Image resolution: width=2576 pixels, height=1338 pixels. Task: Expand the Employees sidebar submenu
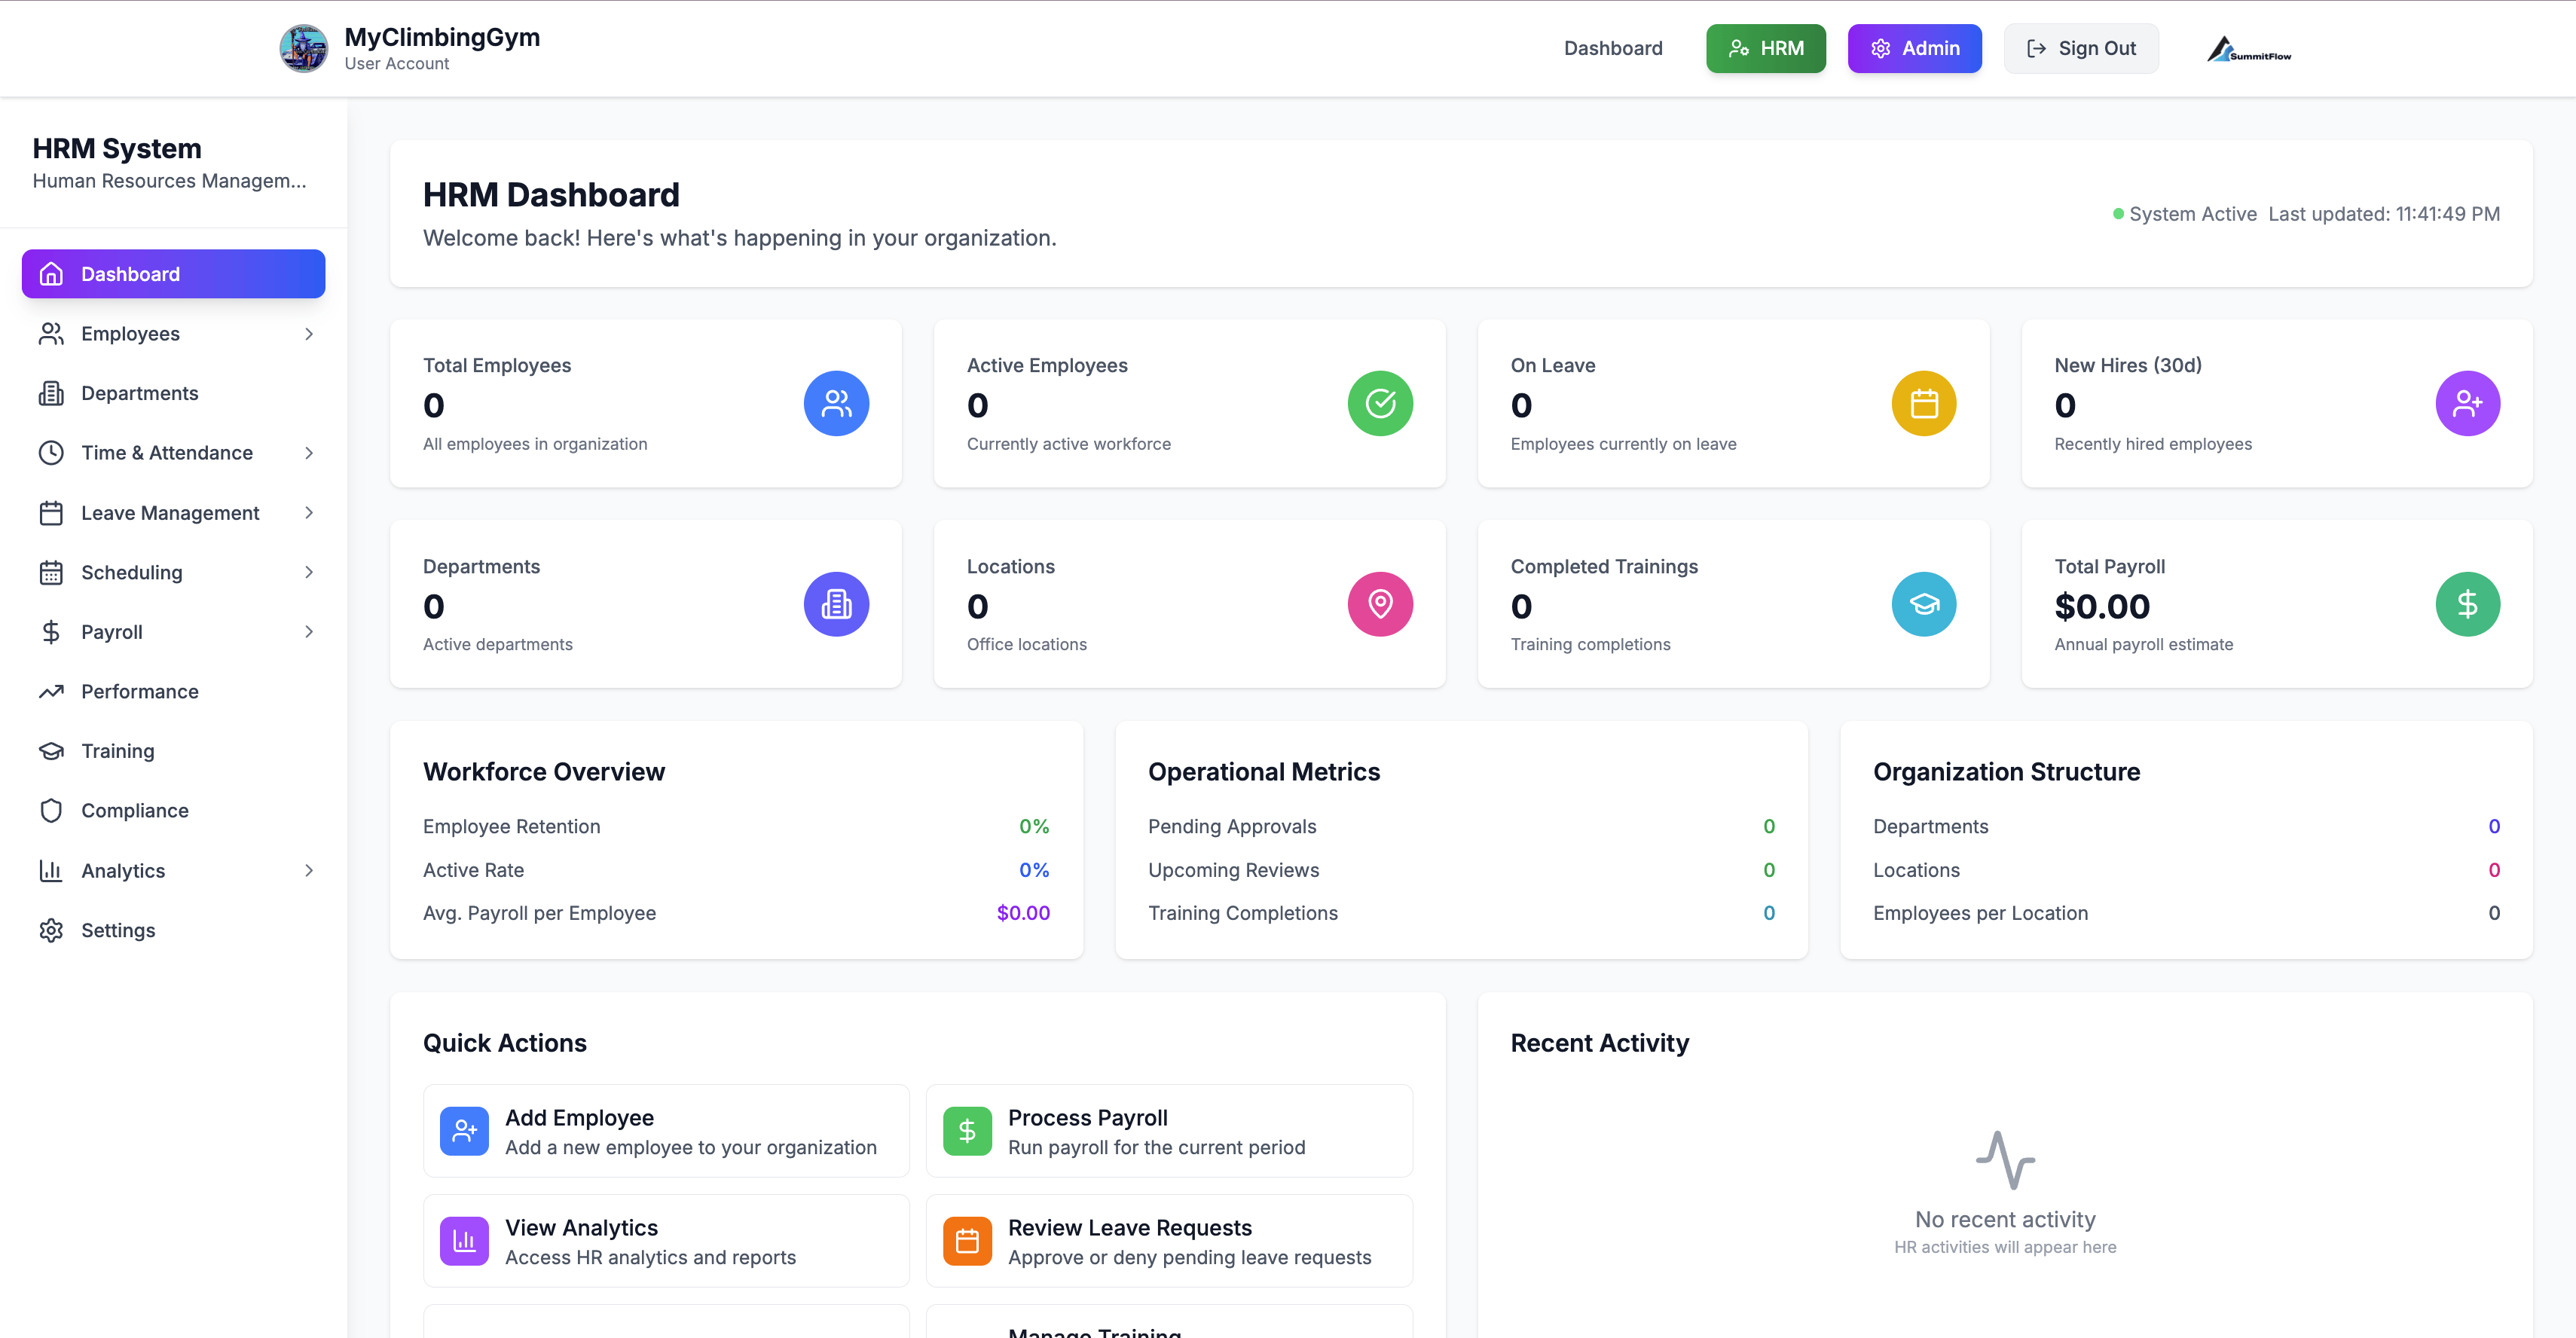pyautogui.click(x=308, y=334)
